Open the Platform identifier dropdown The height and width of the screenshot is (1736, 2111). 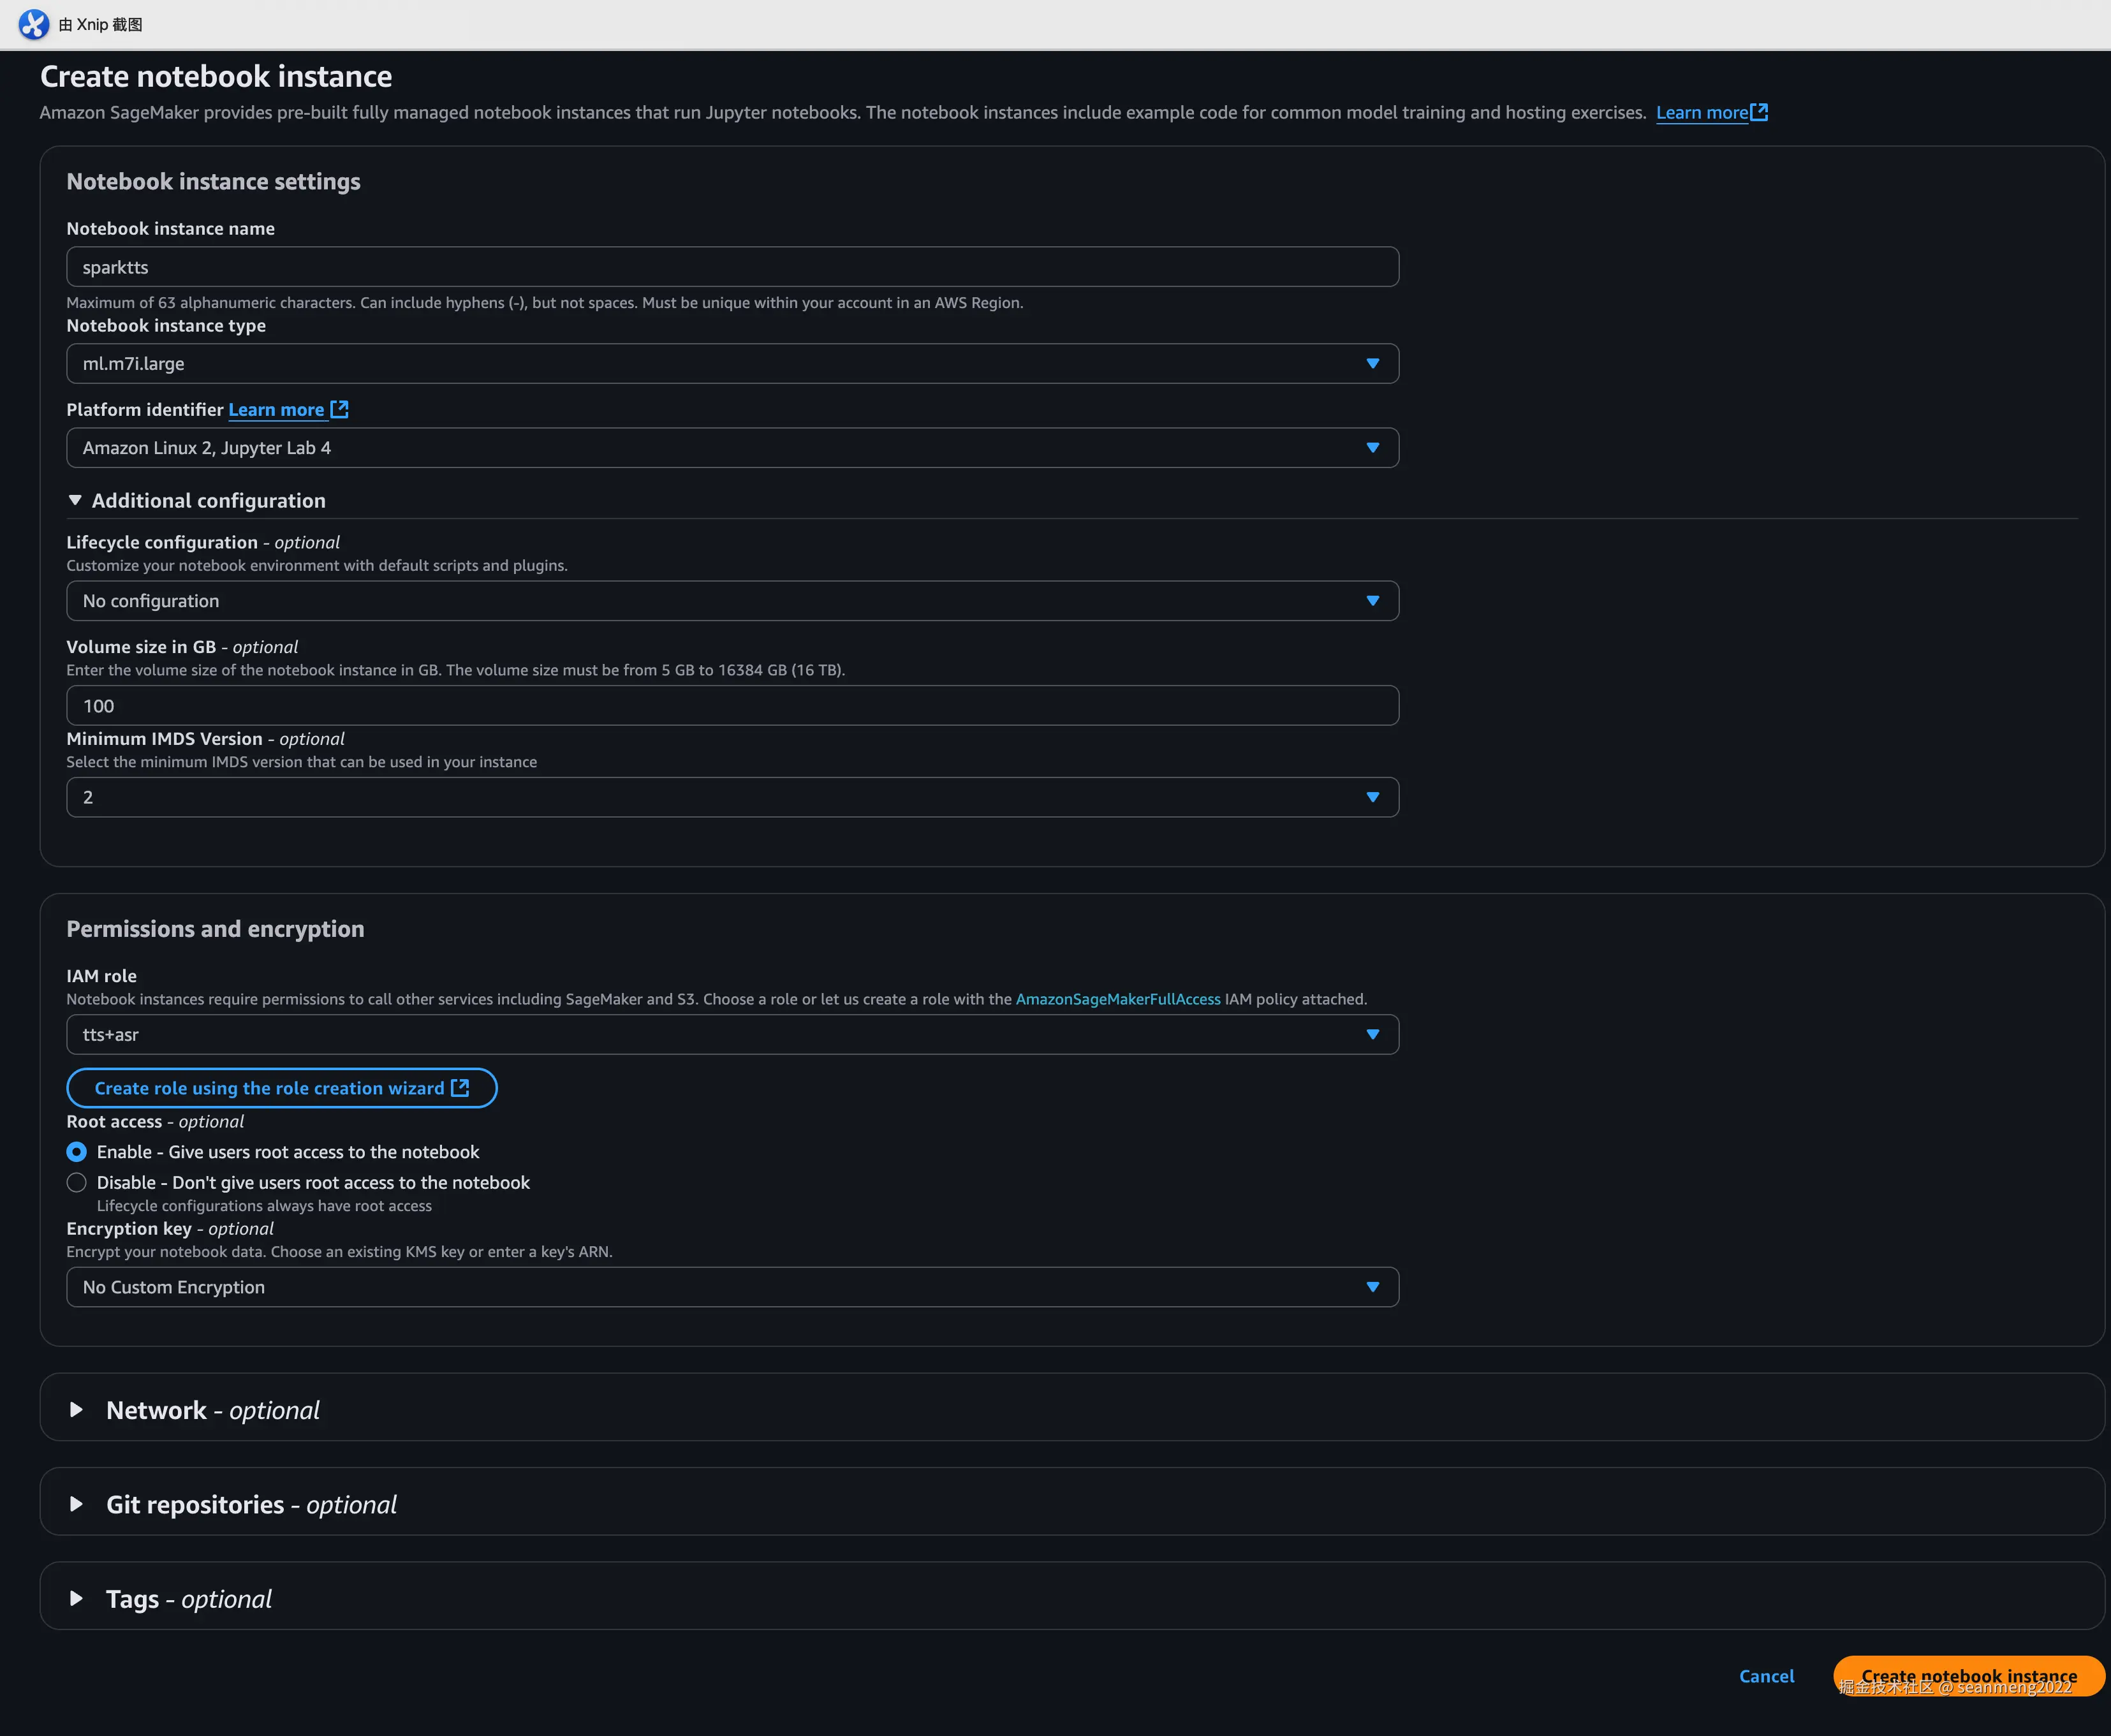pos(731,448)
